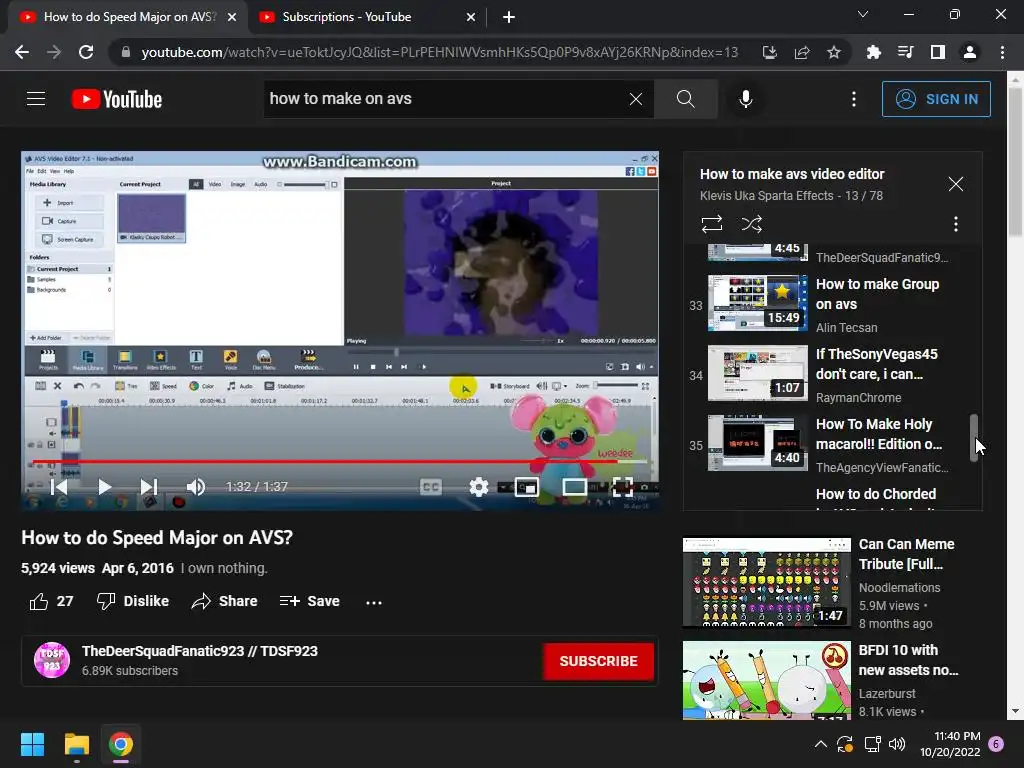This screenshot has width=1024, height=768.
Task: Focus the YouTube search field
Action: point(444,99)
